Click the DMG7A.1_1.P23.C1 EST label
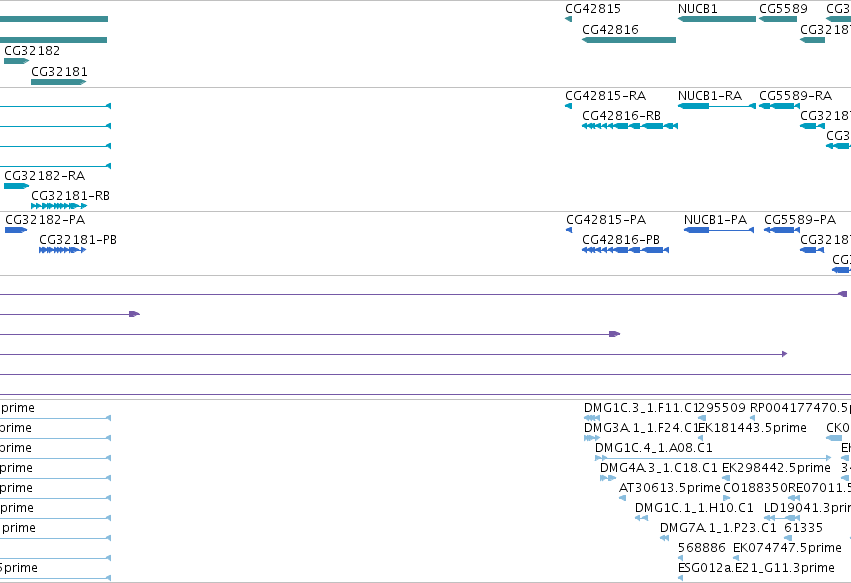 (718, 528)
